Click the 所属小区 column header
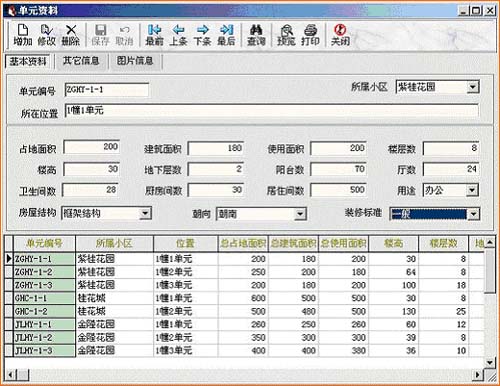This screenshot has width=500, height=386. click(x=115, y=244)
